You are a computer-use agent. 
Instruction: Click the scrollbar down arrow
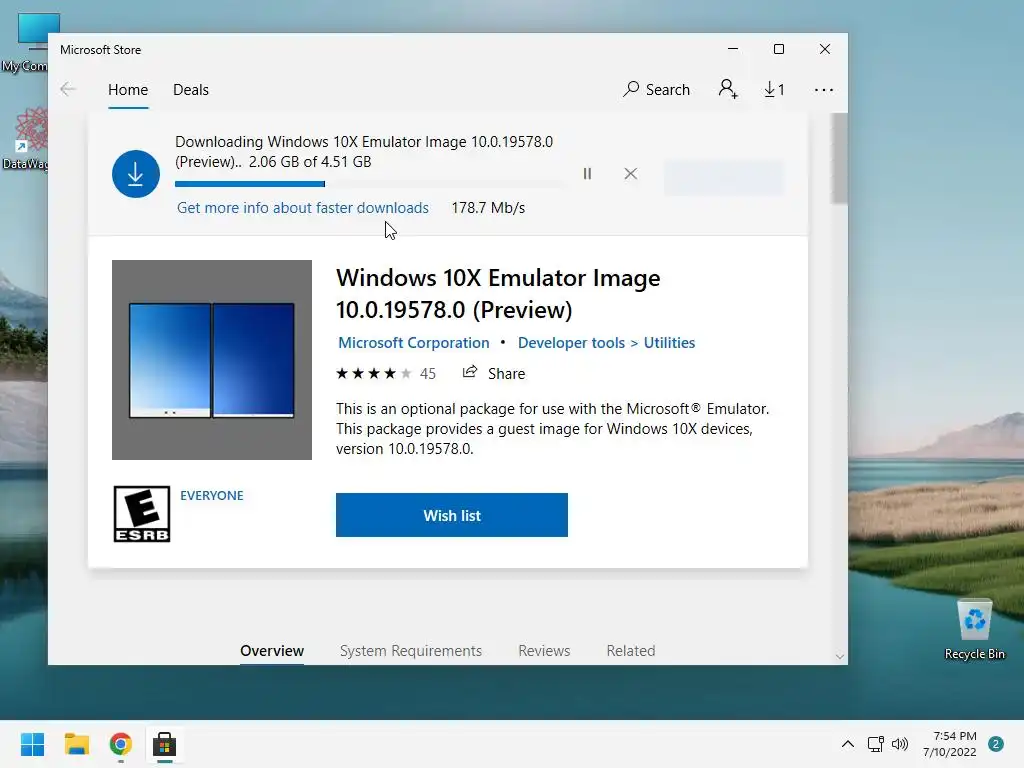click(840, 656)
